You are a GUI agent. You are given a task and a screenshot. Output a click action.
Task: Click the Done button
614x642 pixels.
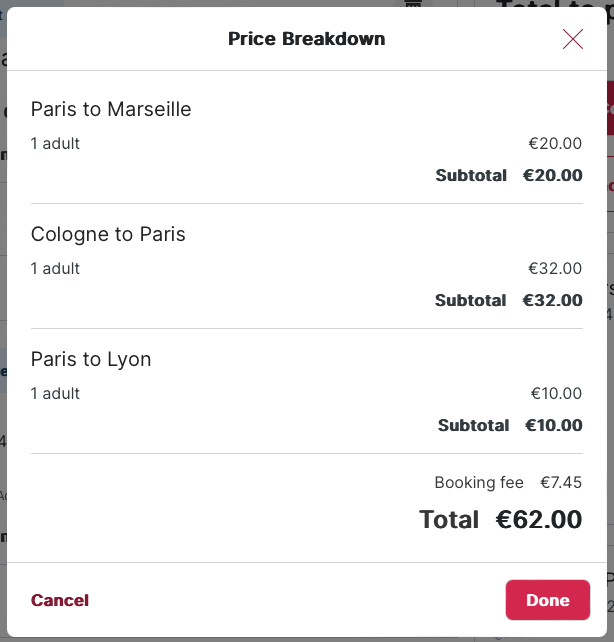[548, 600]
